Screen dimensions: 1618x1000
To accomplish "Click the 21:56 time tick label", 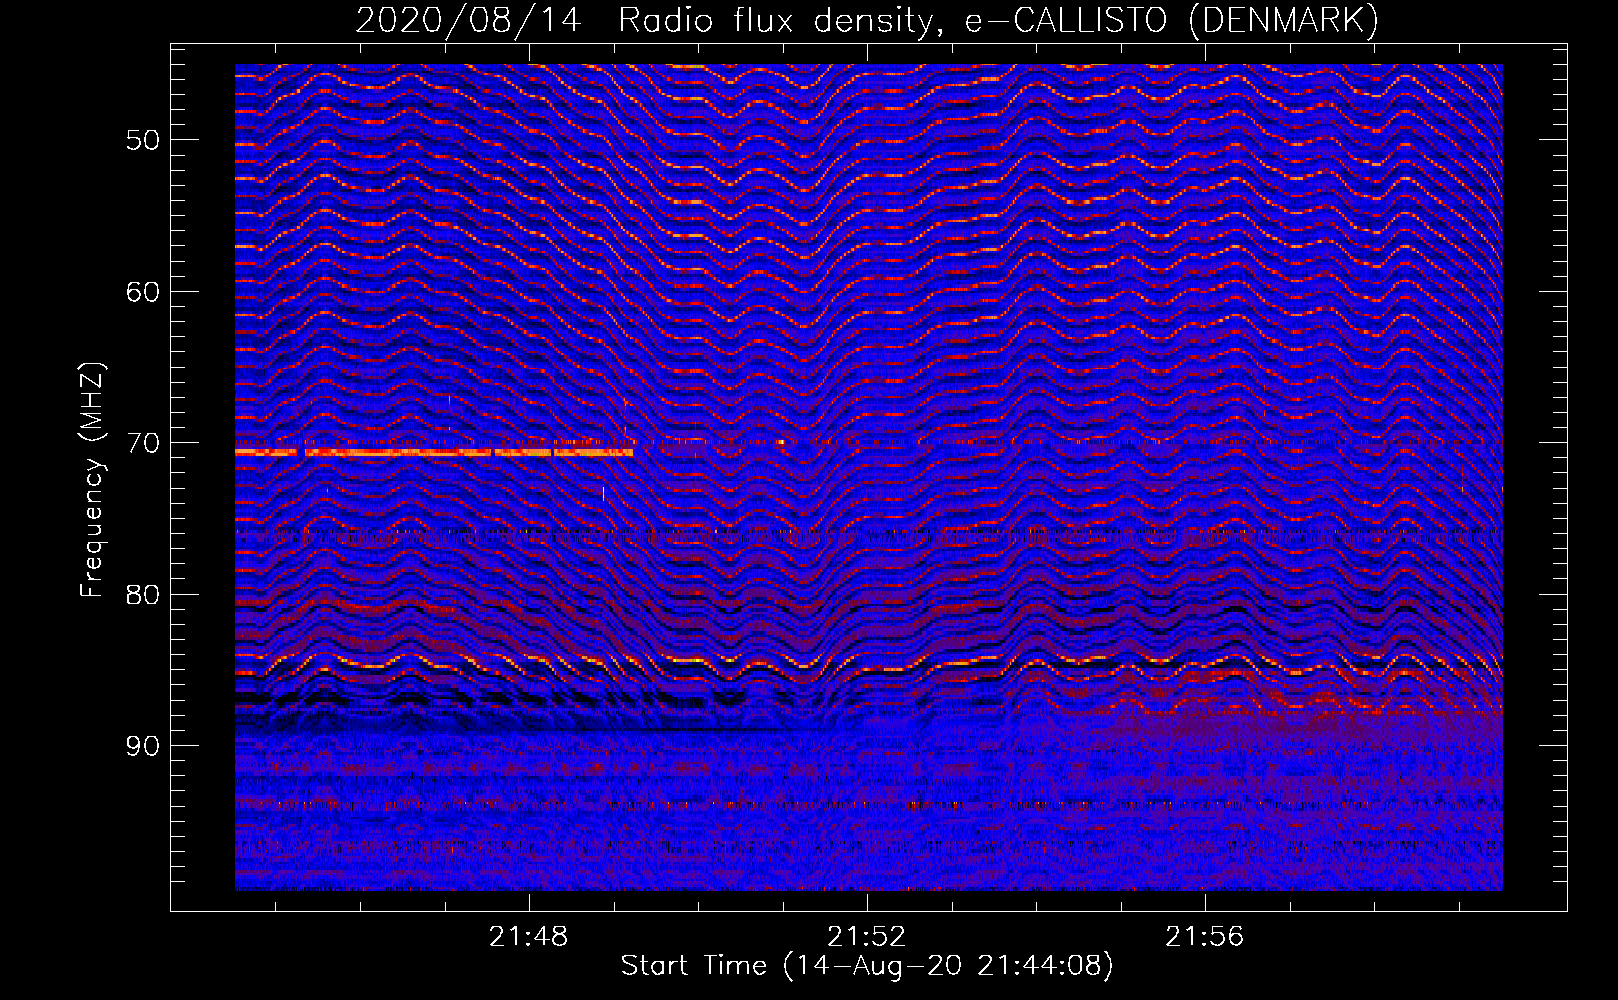I will [x=1204, y=937].
